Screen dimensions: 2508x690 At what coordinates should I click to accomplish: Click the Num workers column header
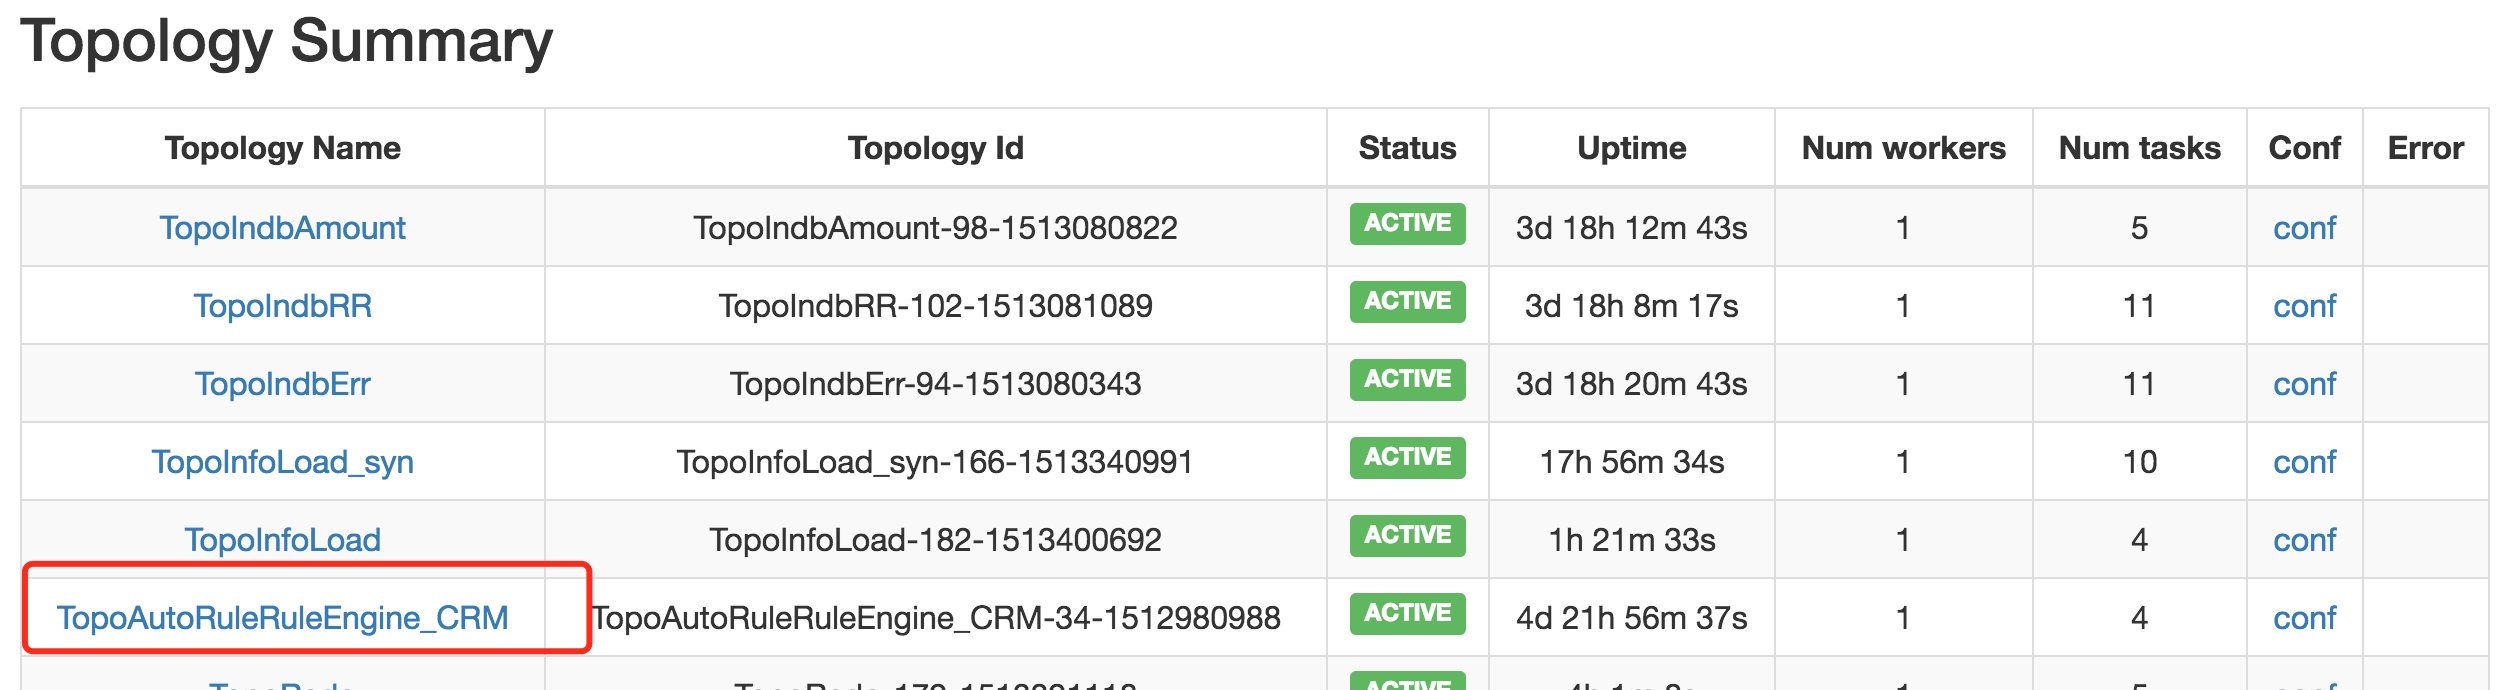[x=1903, y=148]
